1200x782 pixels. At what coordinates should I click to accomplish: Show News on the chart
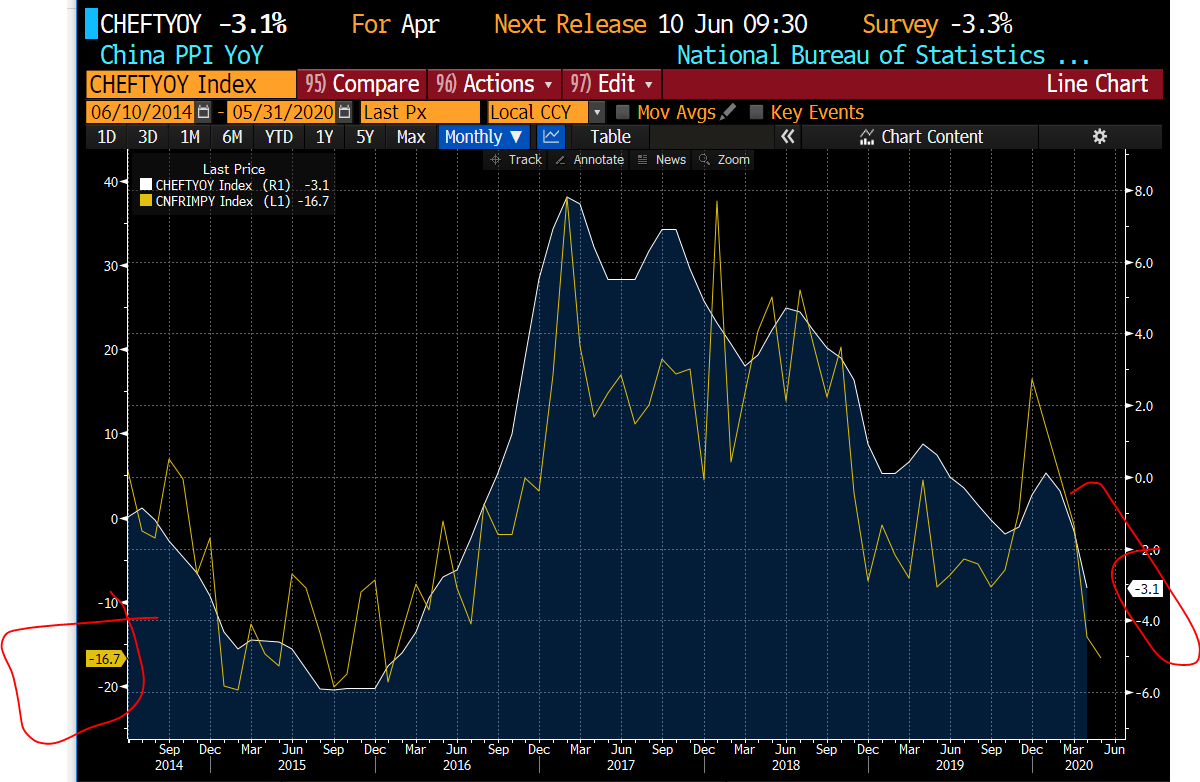coord(662,160)
